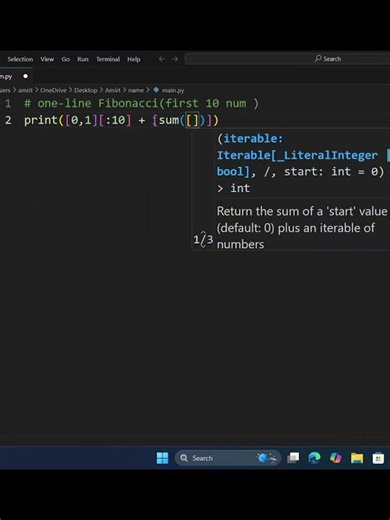Click the taskbar Search box
This screenshot has height=520, width=390.
point(227,458)
